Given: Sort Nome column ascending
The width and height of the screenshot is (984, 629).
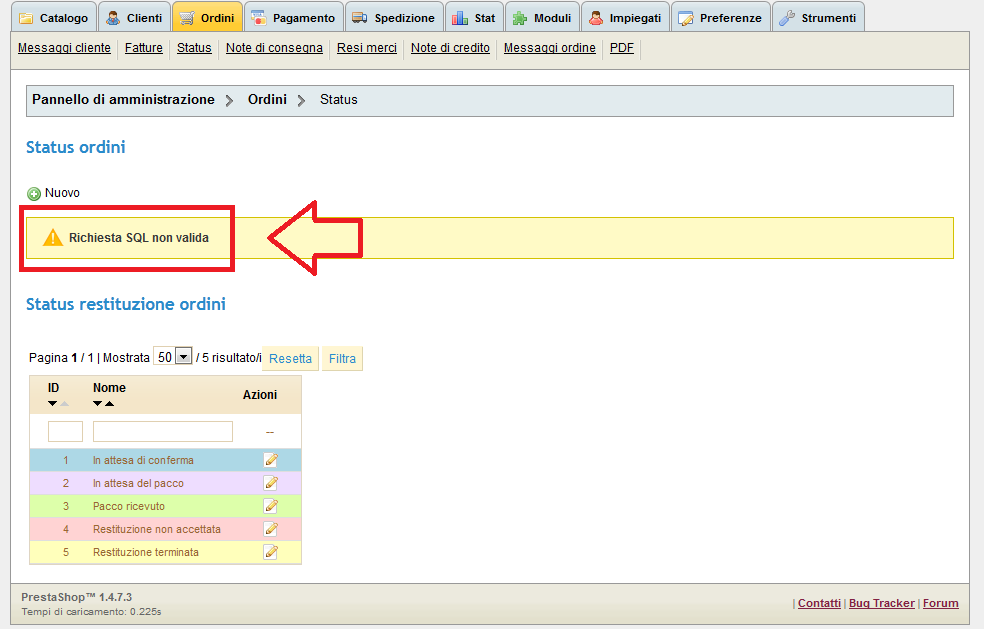Looking at the screenshot, I should pyautogui.click(x=109, y=404).
